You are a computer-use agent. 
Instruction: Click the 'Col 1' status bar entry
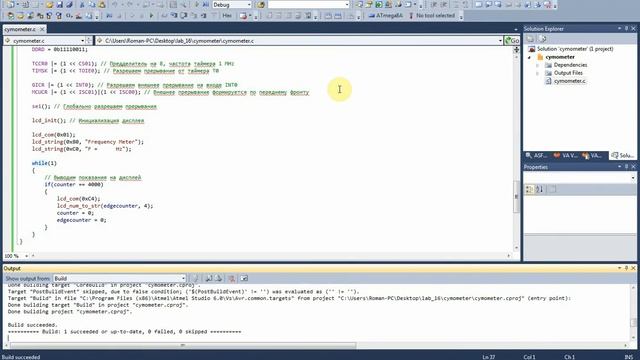click(529, 357)
